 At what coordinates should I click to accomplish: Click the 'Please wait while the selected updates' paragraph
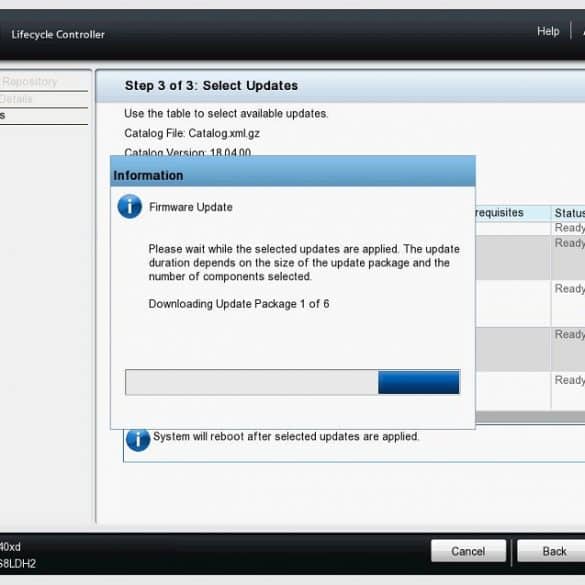pyautogui.click(x=304, y=263)
